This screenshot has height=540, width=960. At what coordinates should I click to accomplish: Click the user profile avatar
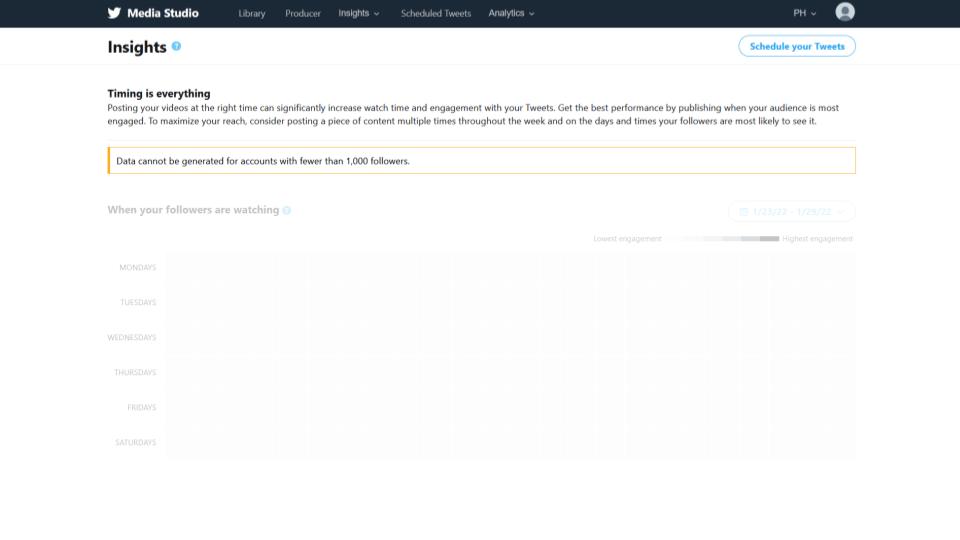[x=845, y=12]
